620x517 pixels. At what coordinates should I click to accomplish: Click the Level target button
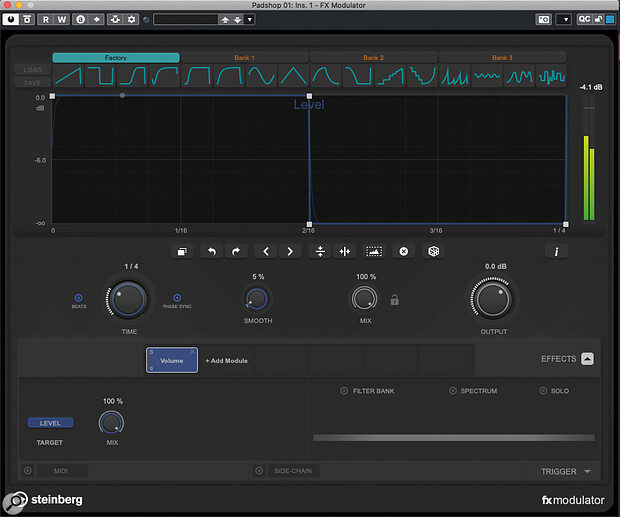coord(50,423)
